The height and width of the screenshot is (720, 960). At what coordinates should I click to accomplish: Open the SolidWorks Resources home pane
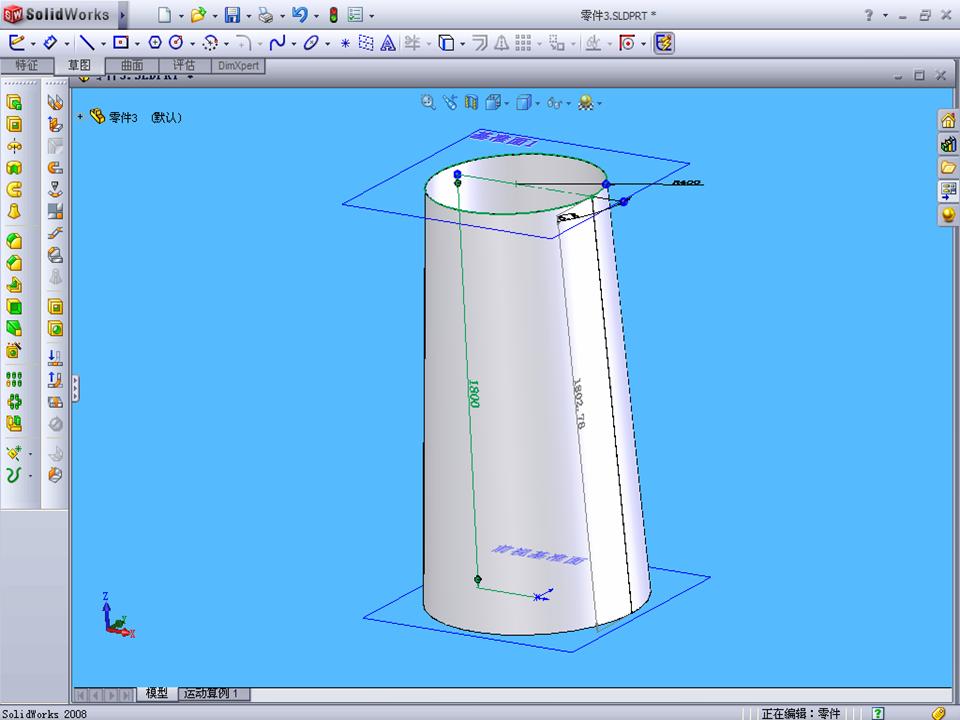948,121
